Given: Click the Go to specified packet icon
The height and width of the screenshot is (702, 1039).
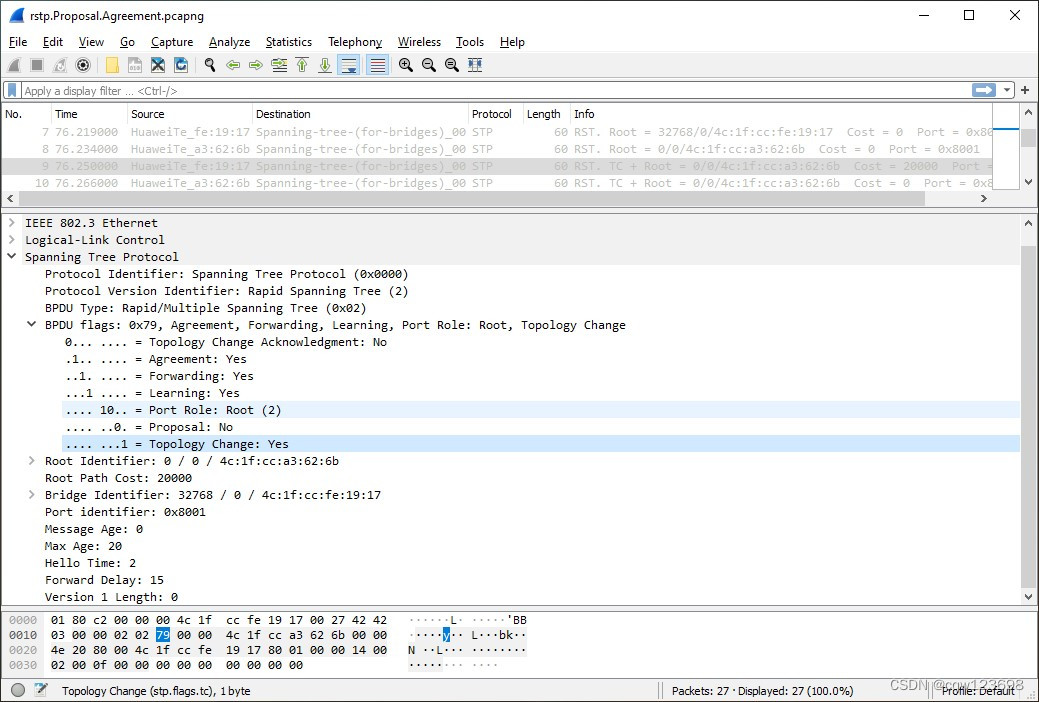Looking at the screenshot, I should (279, 65).
